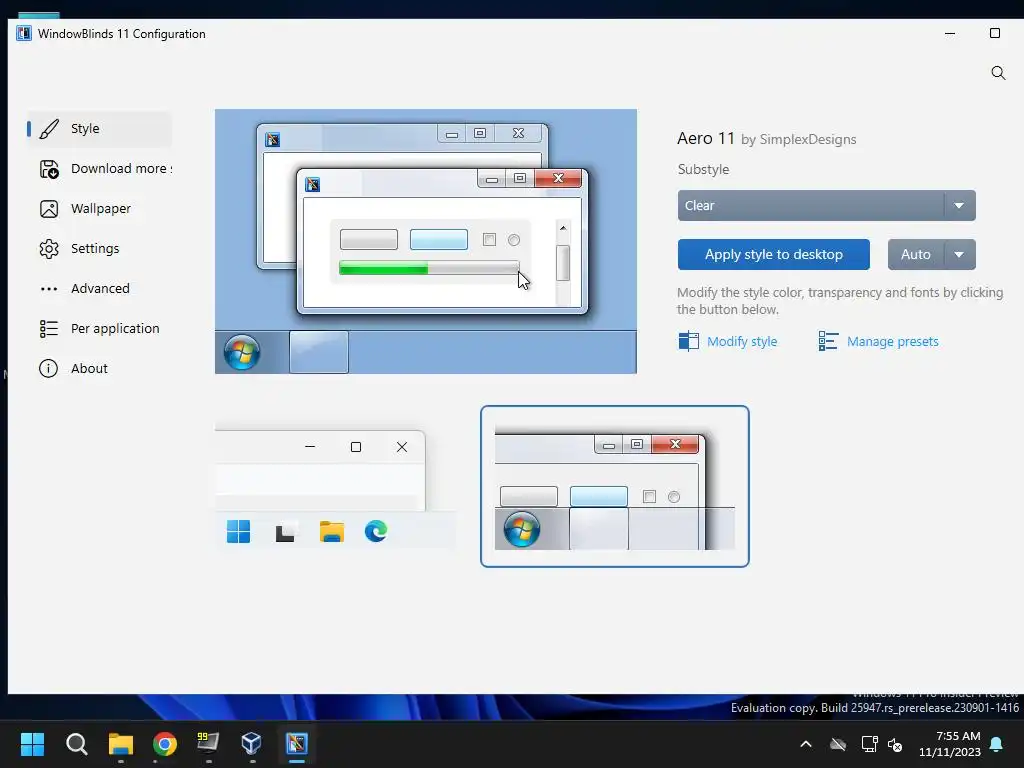Open Per application settings

click(x=99, y=328)
